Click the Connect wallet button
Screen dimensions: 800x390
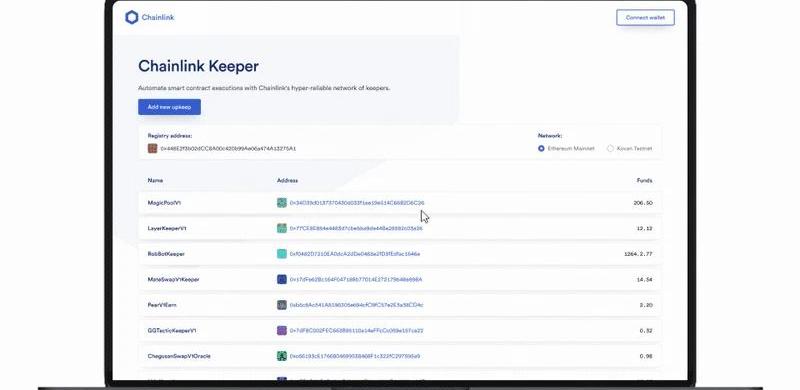coord(645,17)
